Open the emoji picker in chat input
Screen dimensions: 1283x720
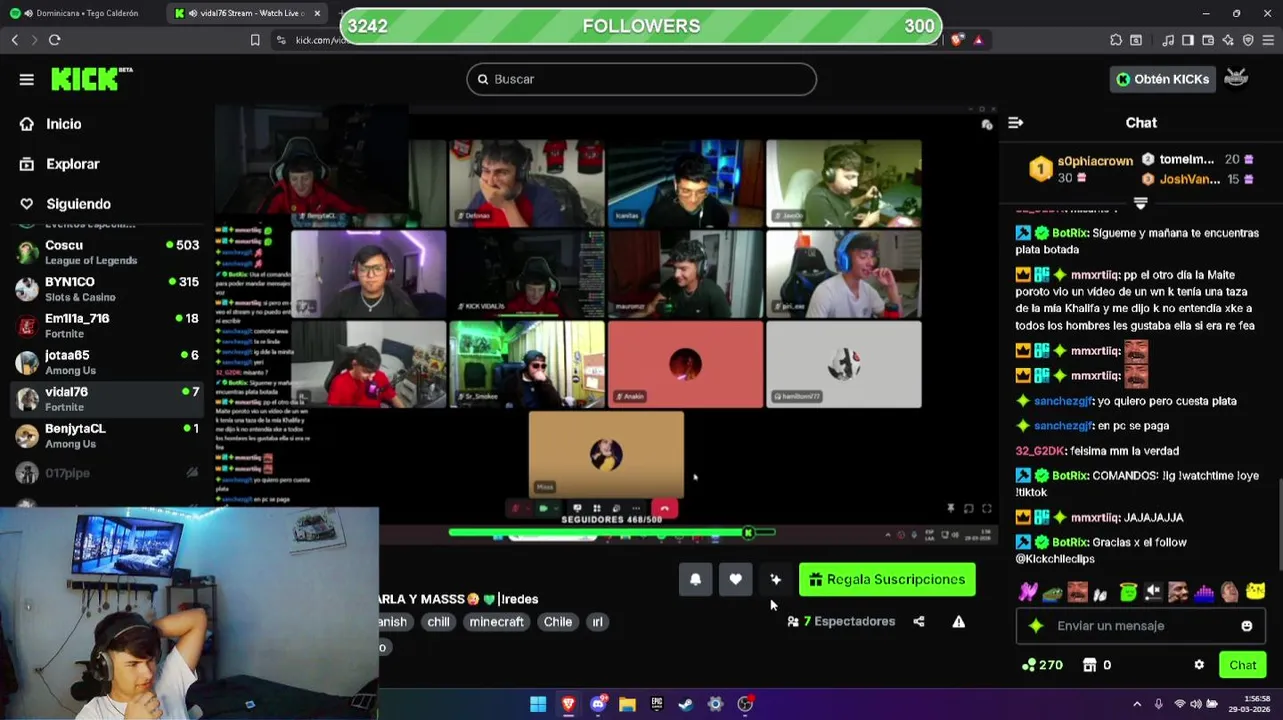tap(1246, 626)
